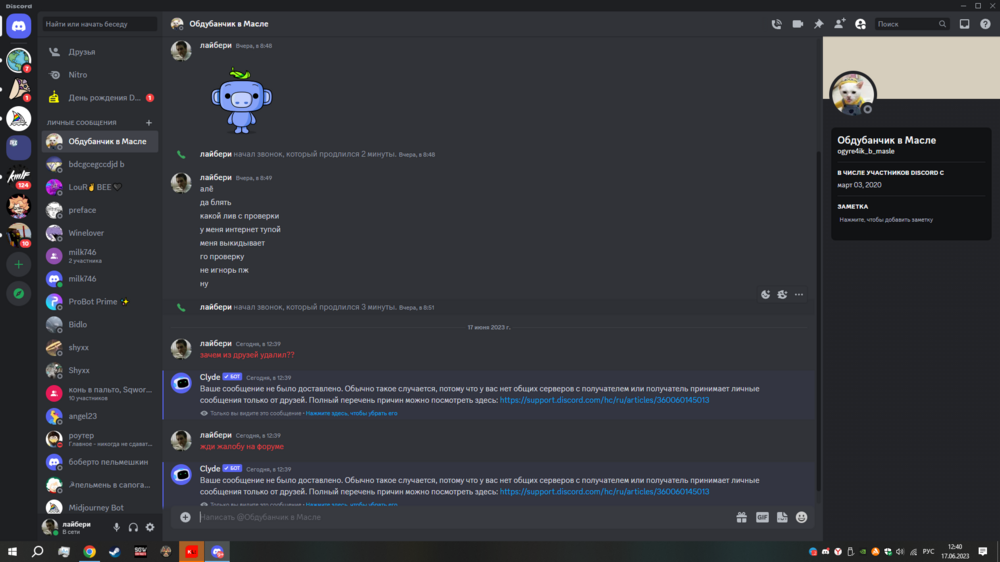Explore discoverable servers compass icon
The height and width of the screenshot is (562, 1000).
coord(18,293)
